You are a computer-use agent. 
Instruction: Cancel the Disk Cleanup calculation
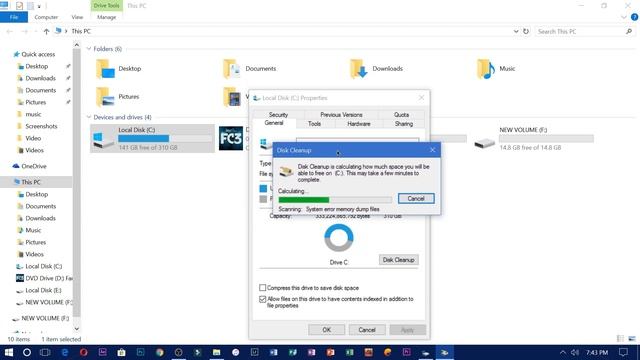pos(416,198)
